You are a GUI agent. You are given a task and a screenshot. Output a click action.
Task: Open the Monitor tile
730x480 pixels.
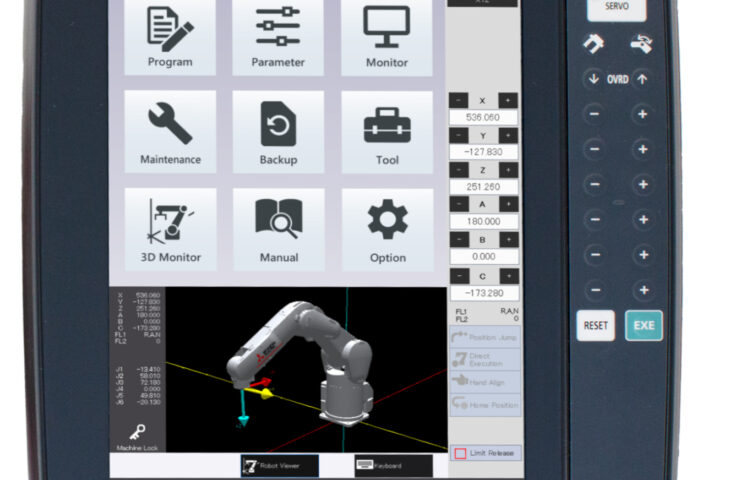(x=386, y=36)
